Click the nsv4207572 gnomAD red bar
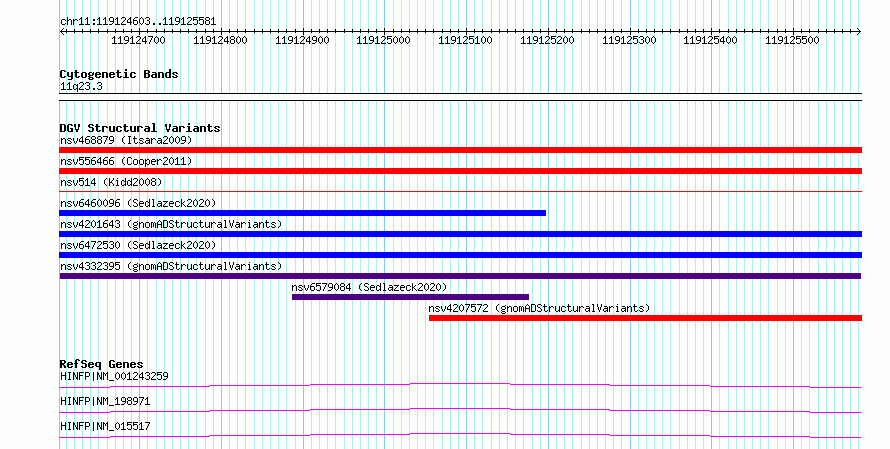This screenshot has height=449, width=890. click(x=645, y=318)
